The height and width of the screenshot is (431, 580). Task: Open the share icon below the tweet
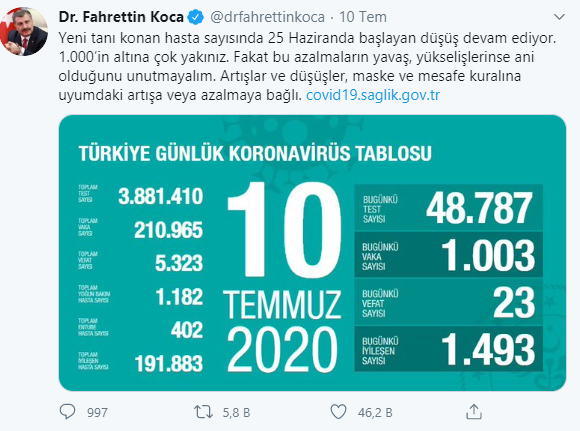tap(474, 411)
